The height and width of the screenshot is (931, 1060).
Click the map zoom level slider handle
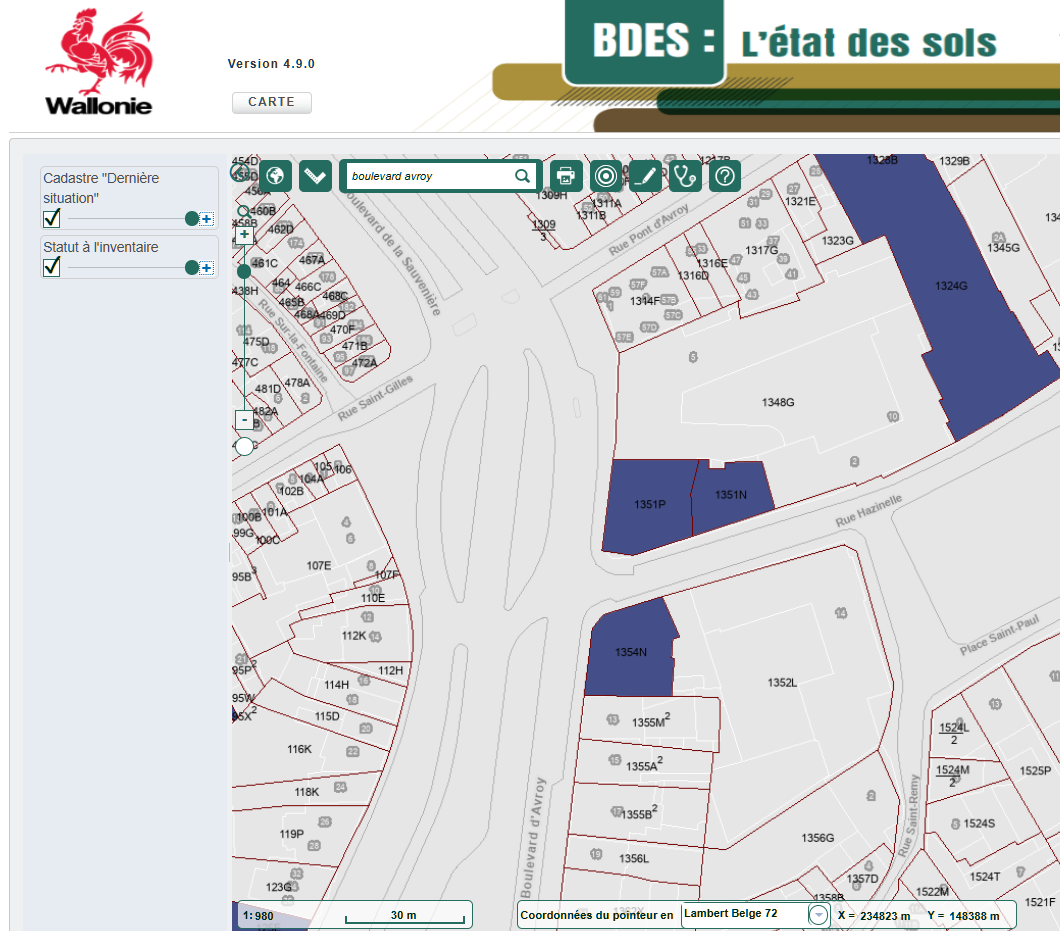(x=244, y=271)
